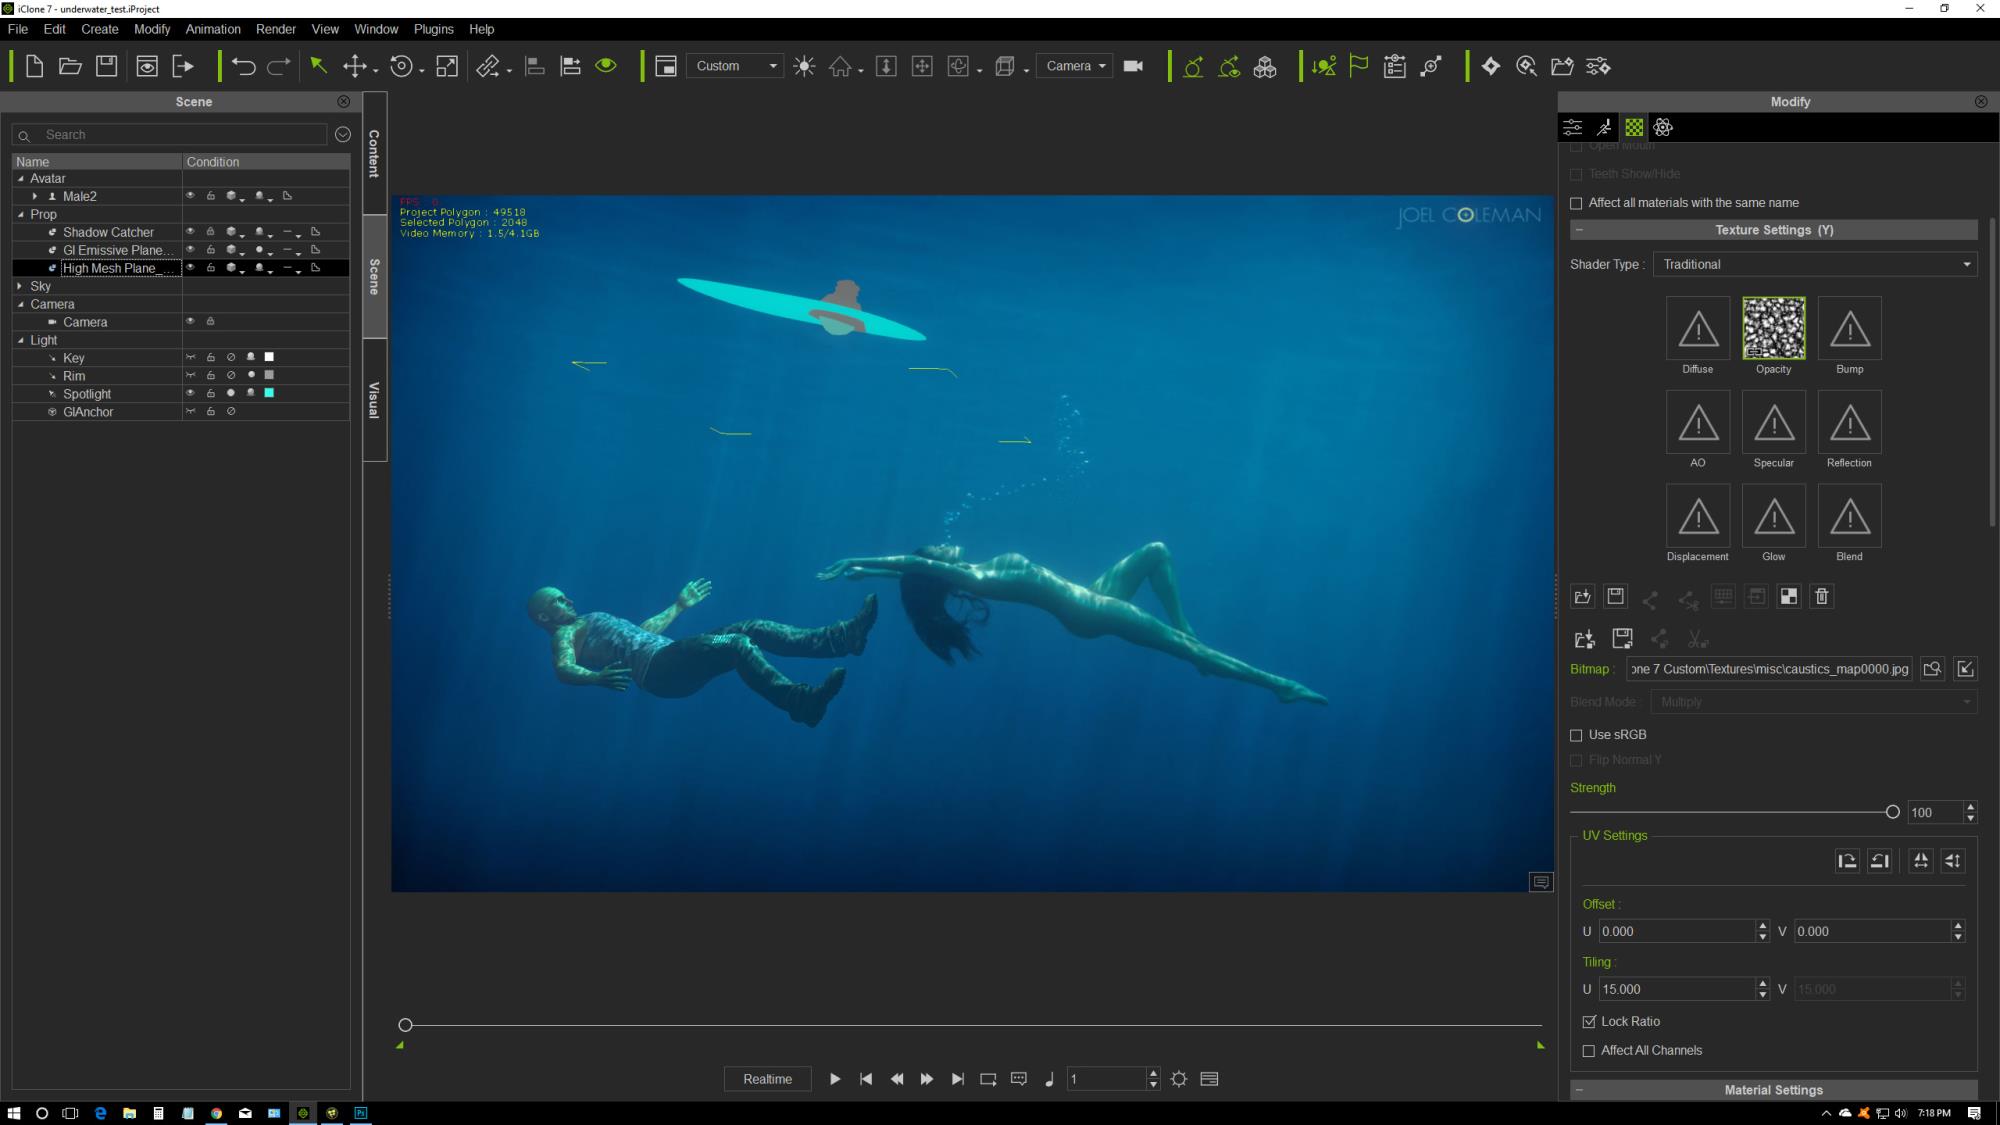Click the Key light white color swatch
Image resolution: width=2000 pixels, height=1125 pixels.
[269, 357]
